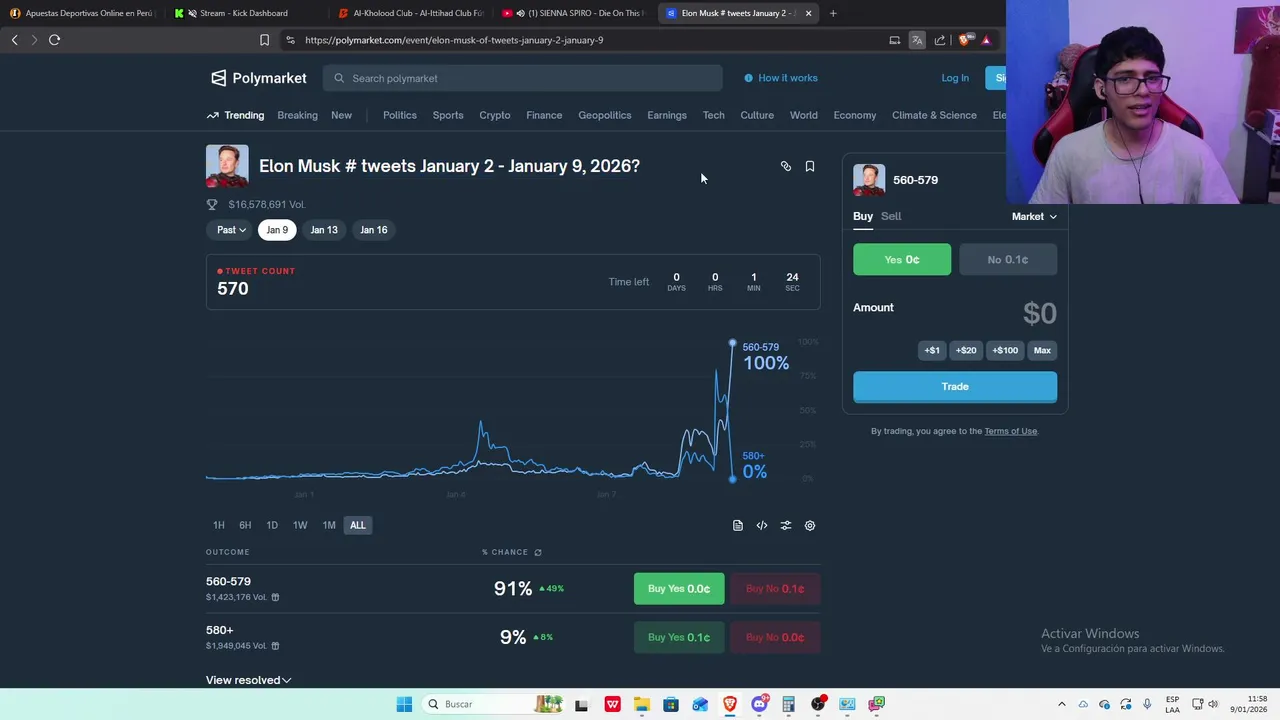Select the 1H chart range
The height and width of the screenshot is (720, 1280).
(219, 525)
